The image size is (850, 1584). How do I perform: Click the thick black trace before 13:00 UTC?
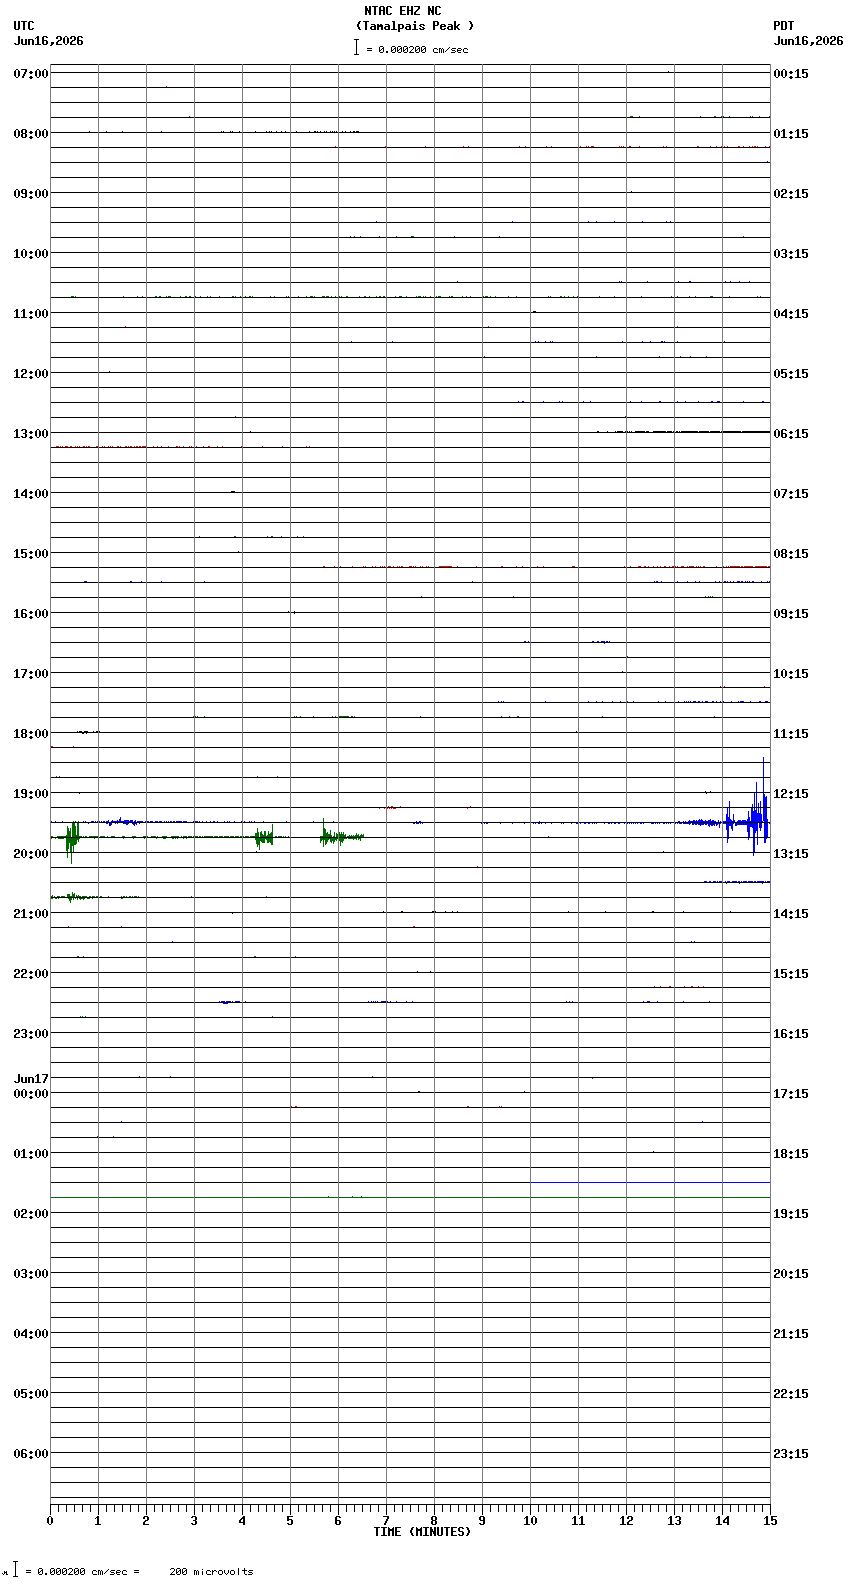(684, 432)
